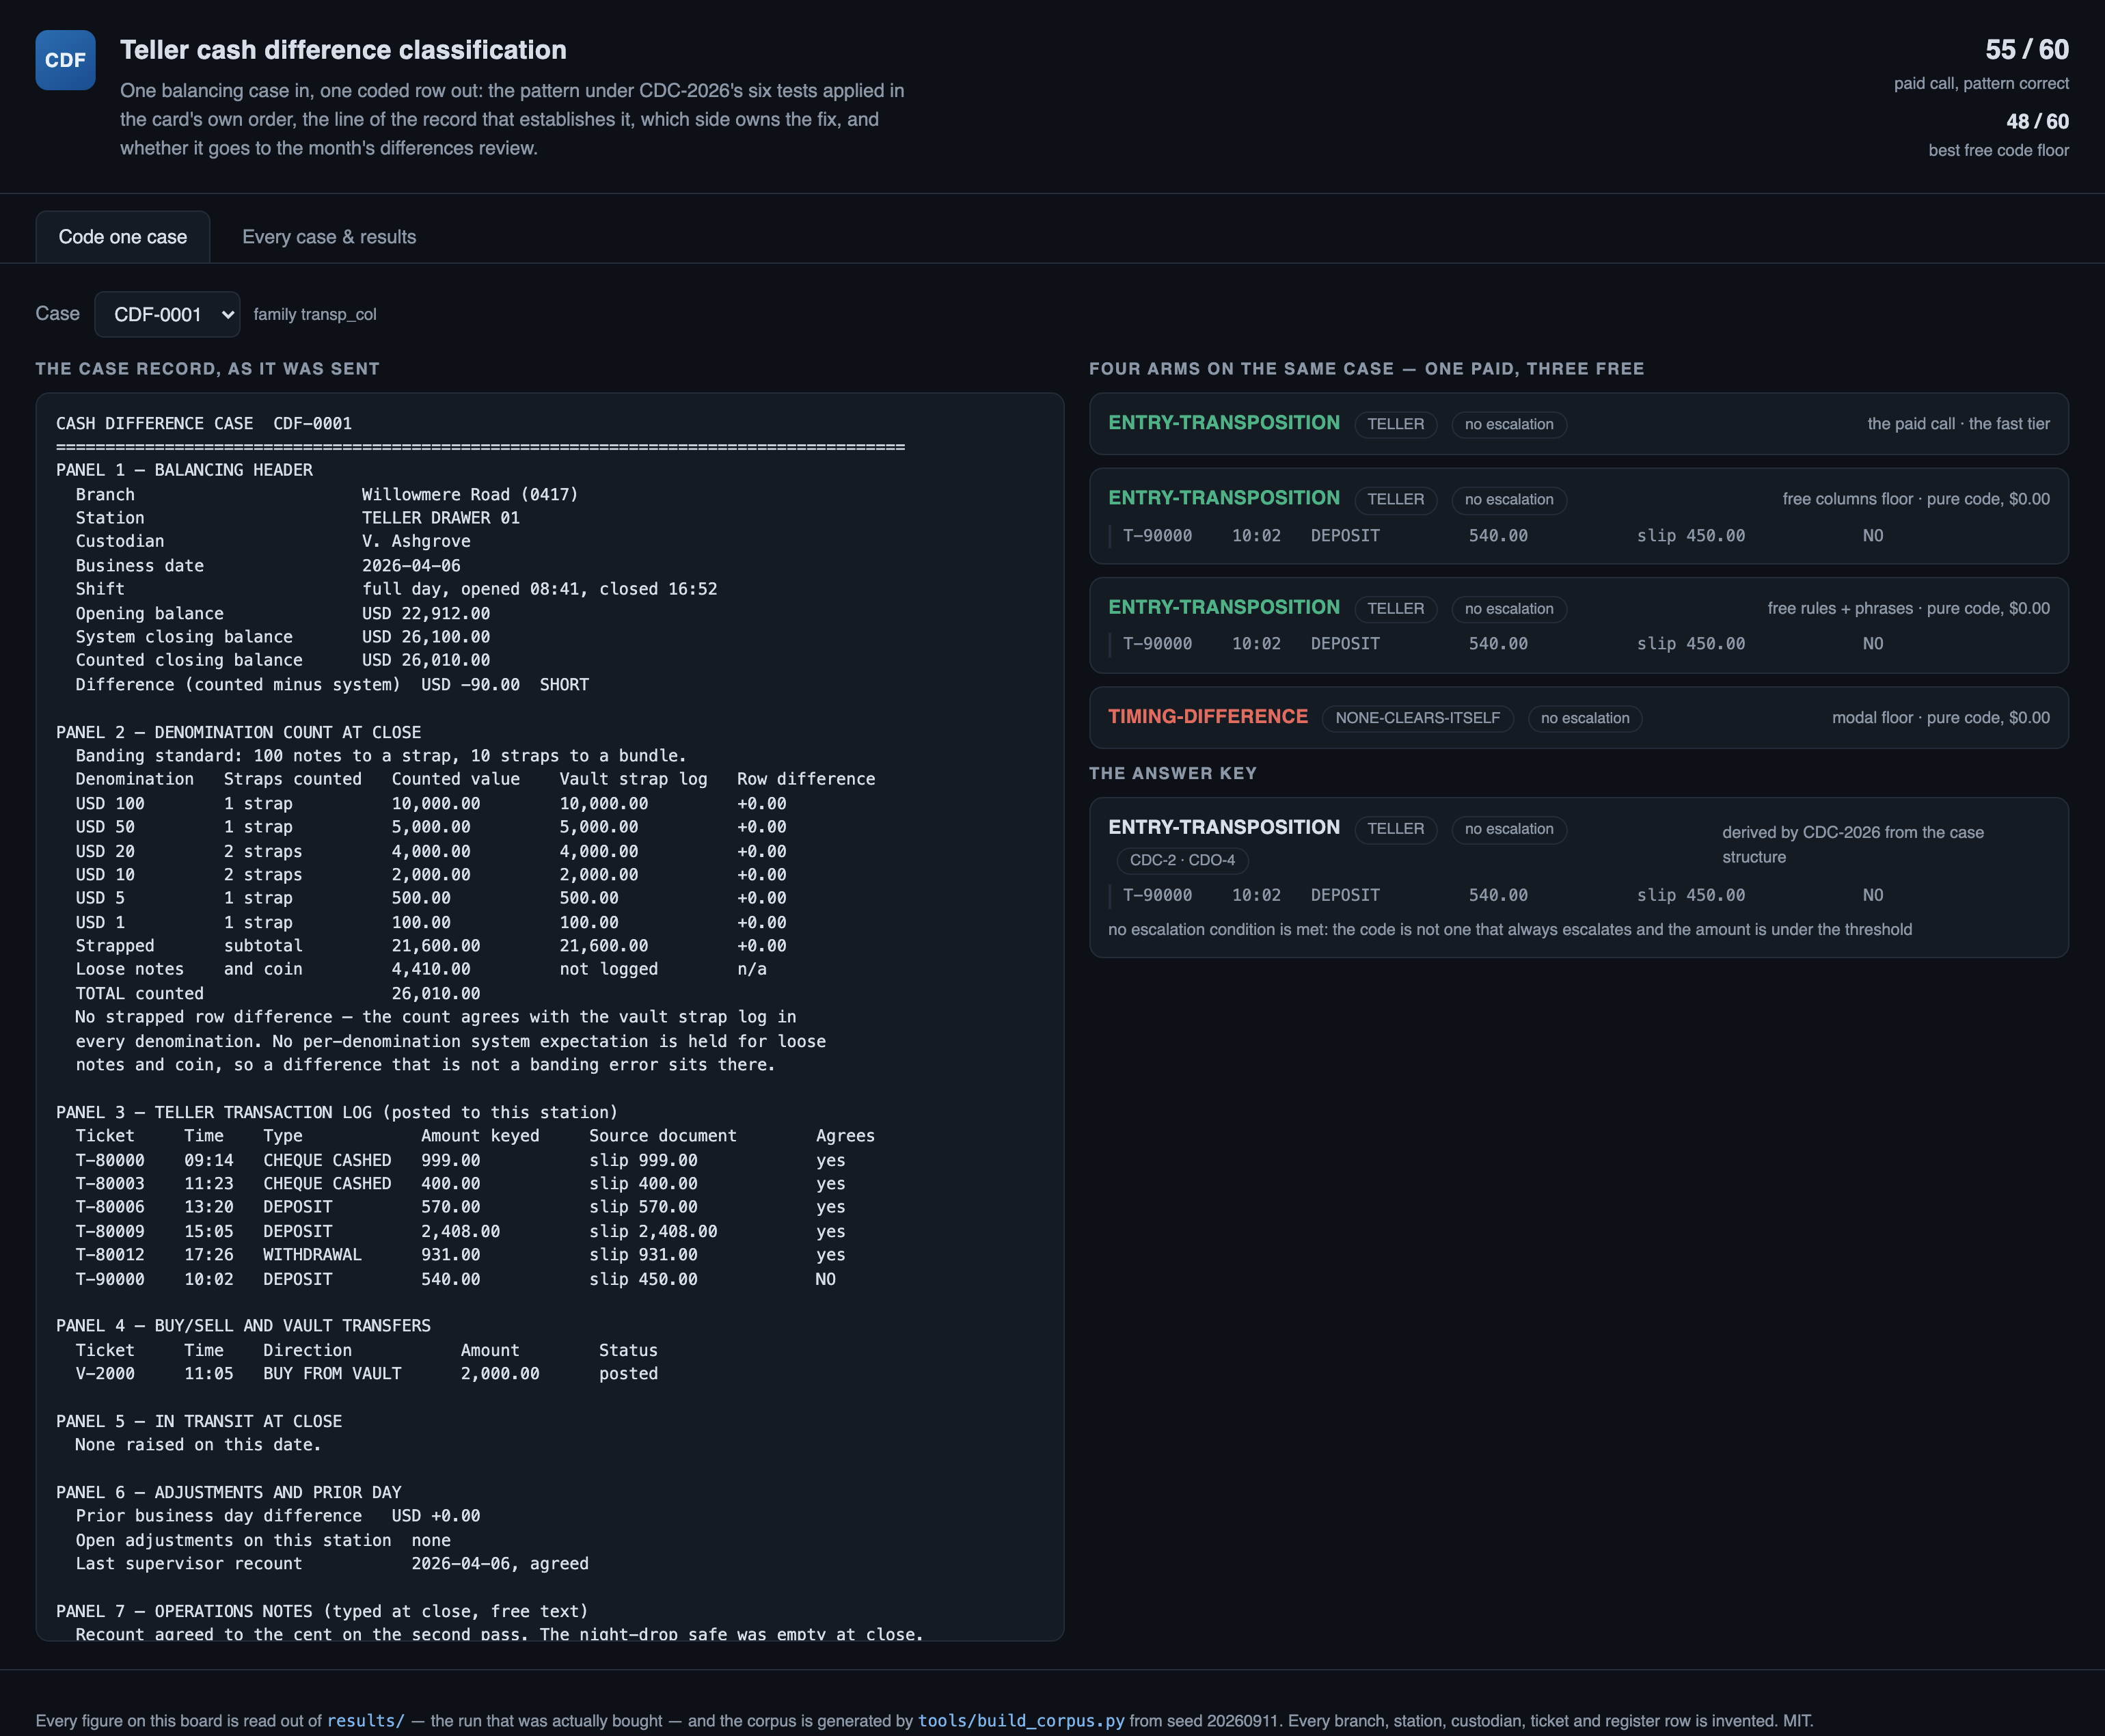The height and width of the screenshot is (1736, 2105).
Task: Click the CDF logo icon
Action: 65,60
